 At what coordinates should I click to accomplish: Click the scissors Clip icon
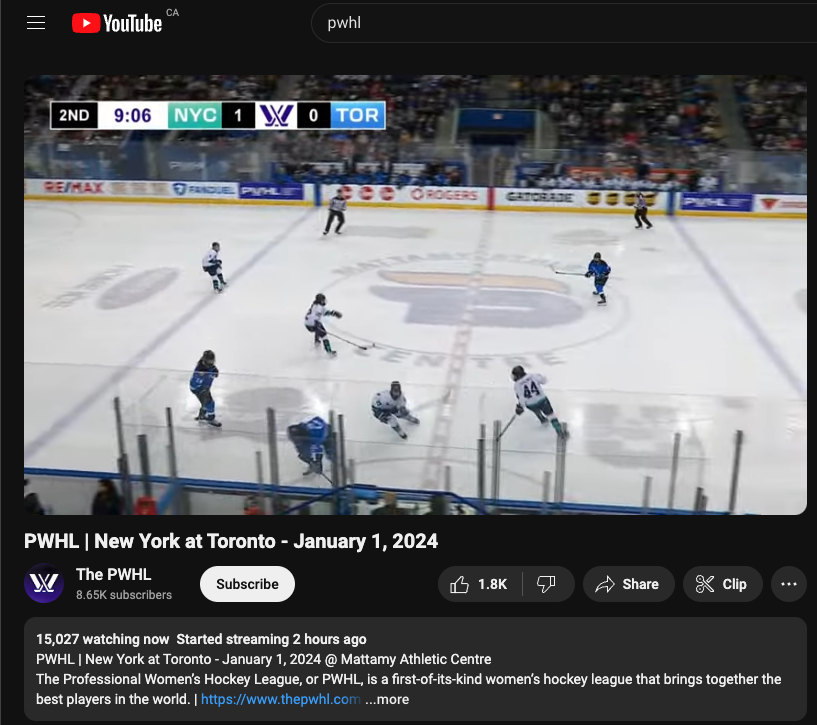click(x=704, y=584)
